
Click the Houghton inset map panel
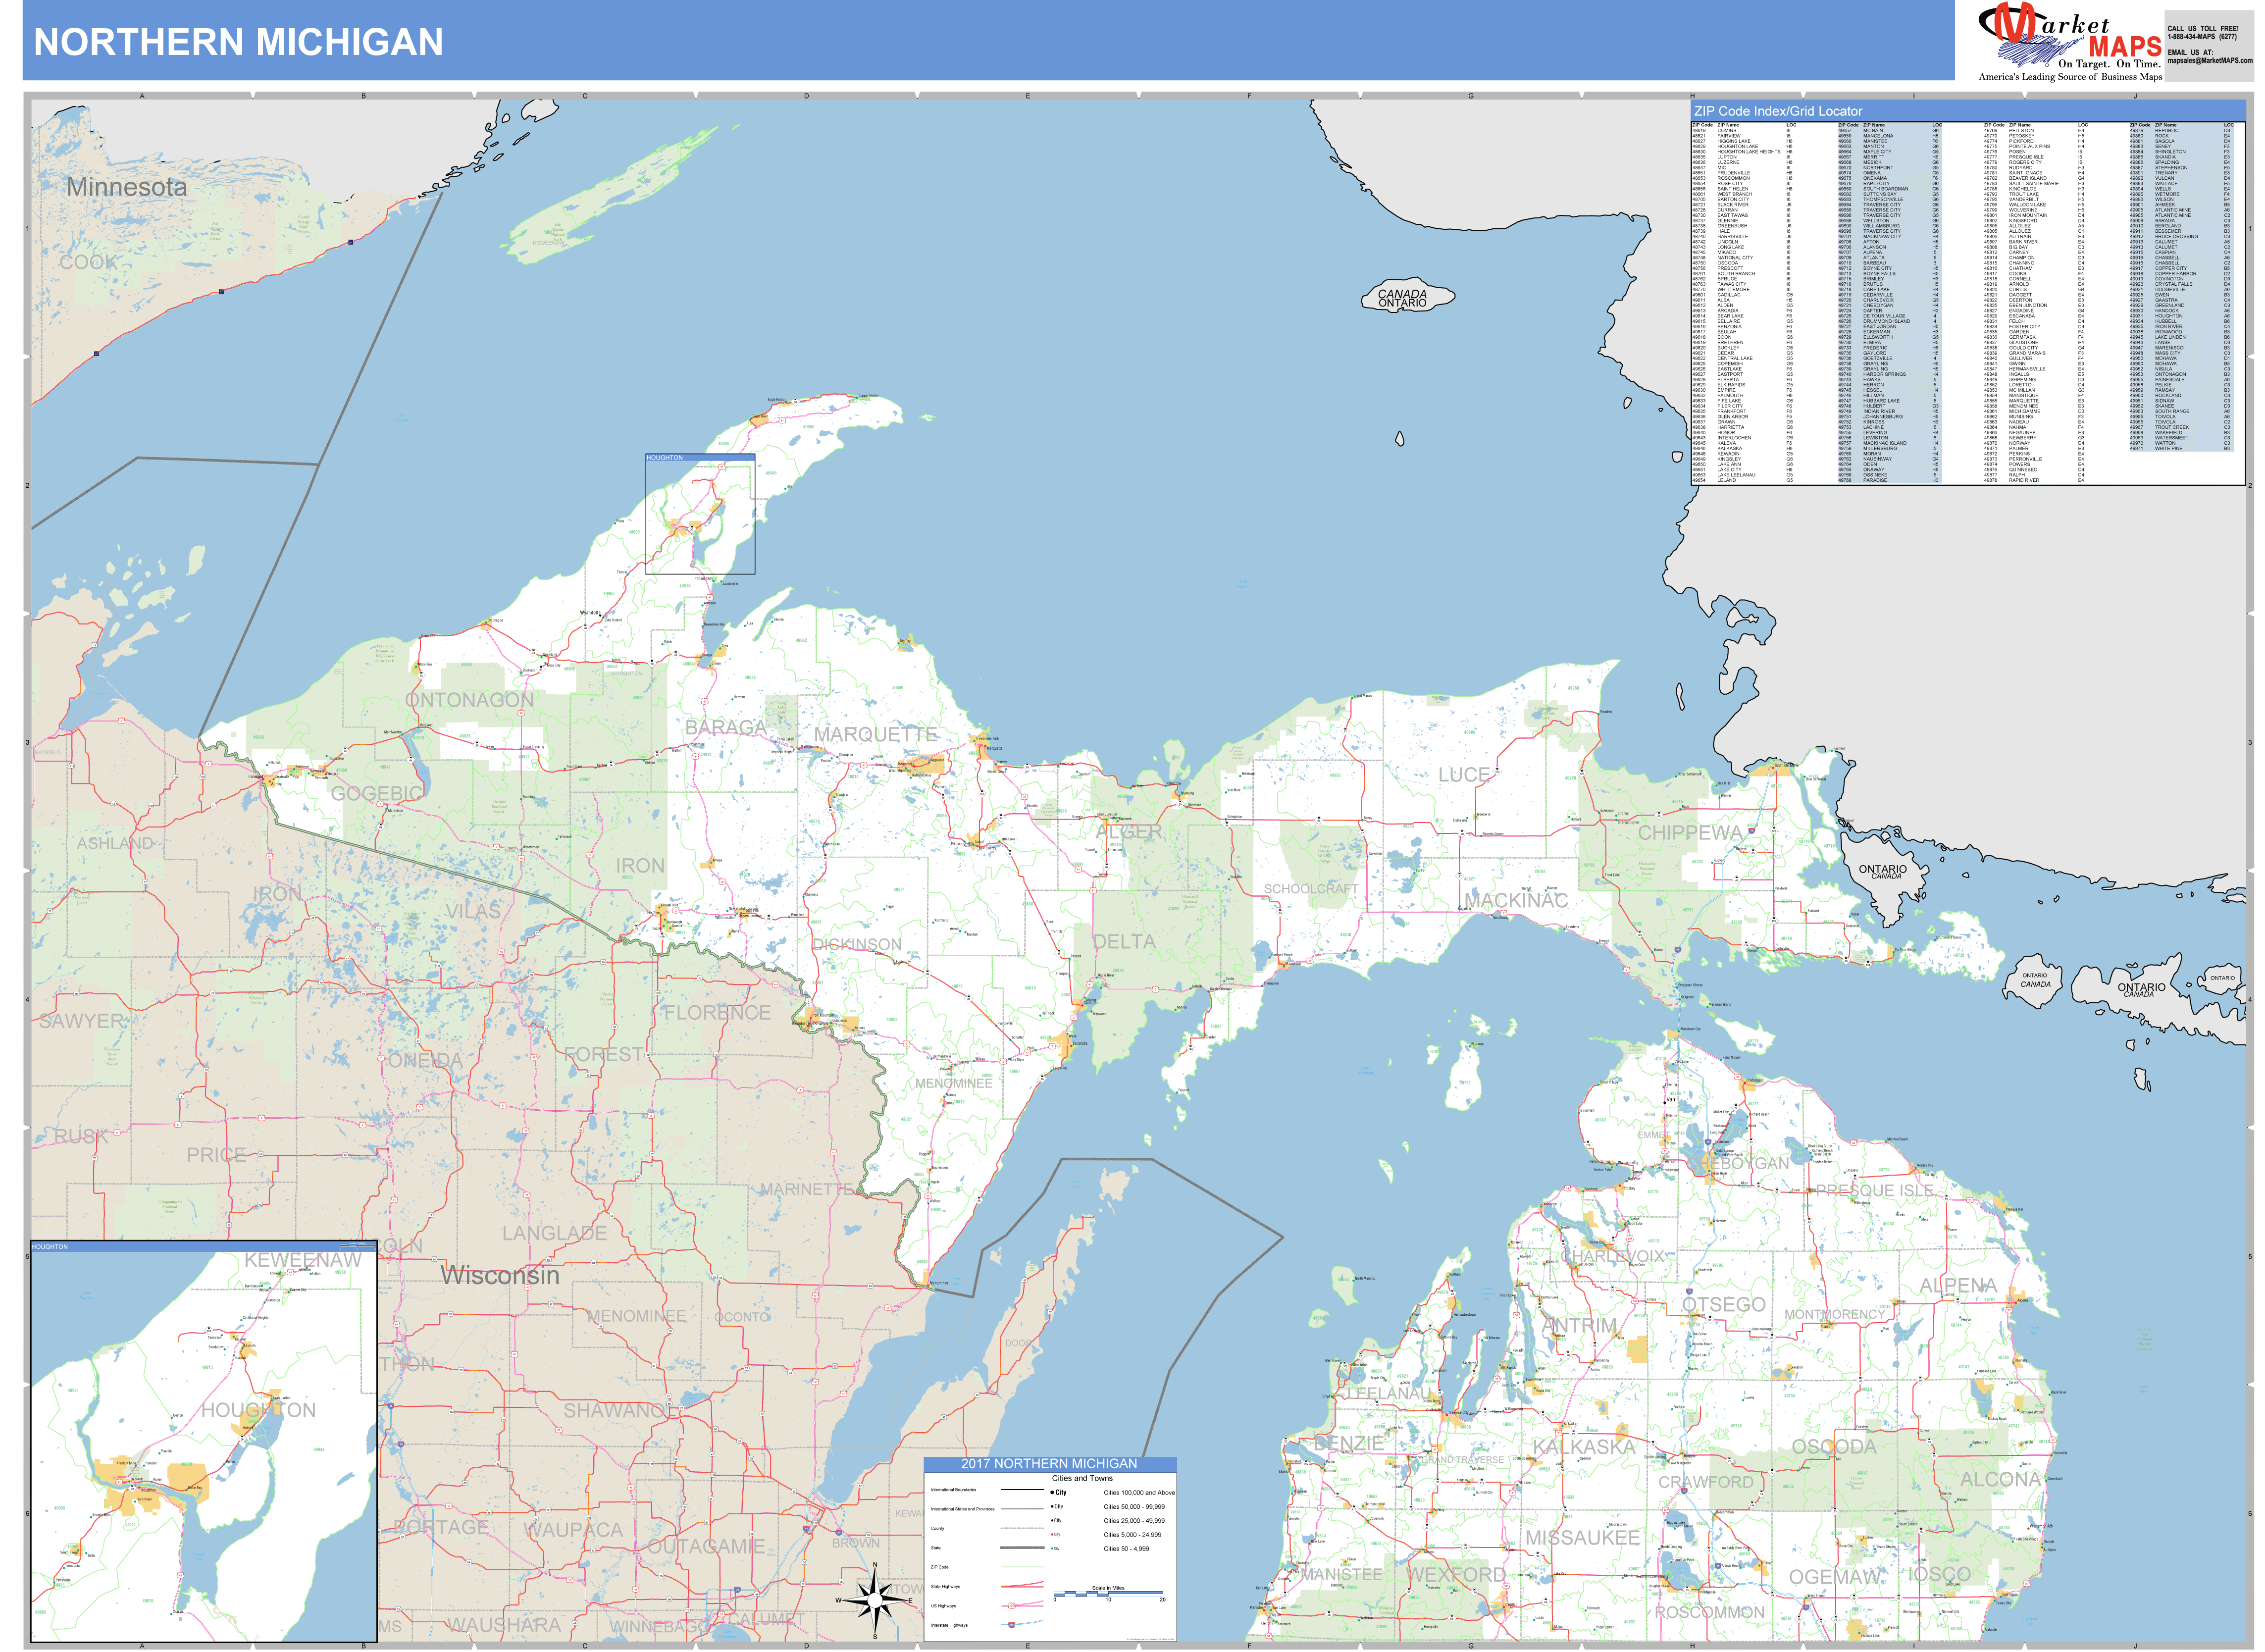pos(204,1442)
